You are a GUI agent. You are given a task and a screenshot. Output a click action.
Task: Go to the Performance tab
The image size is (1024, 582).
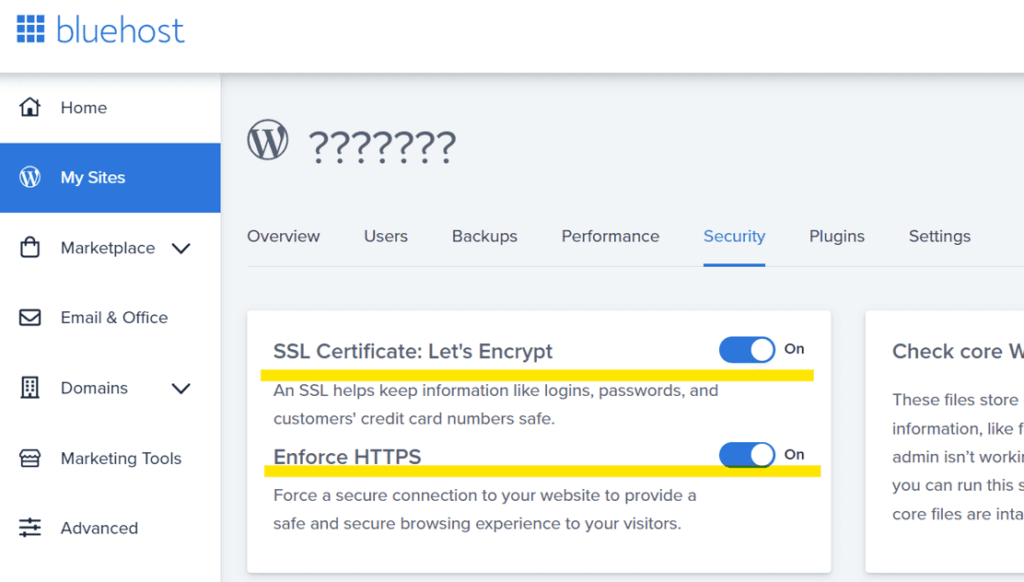[x=610, y=236]
